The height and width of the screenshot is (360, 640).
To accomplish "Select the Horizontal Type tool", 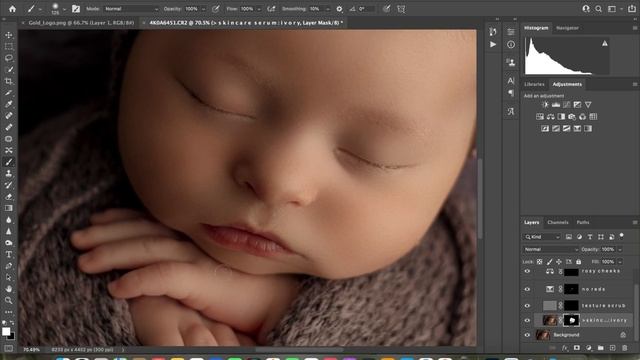I will point(9,254).
